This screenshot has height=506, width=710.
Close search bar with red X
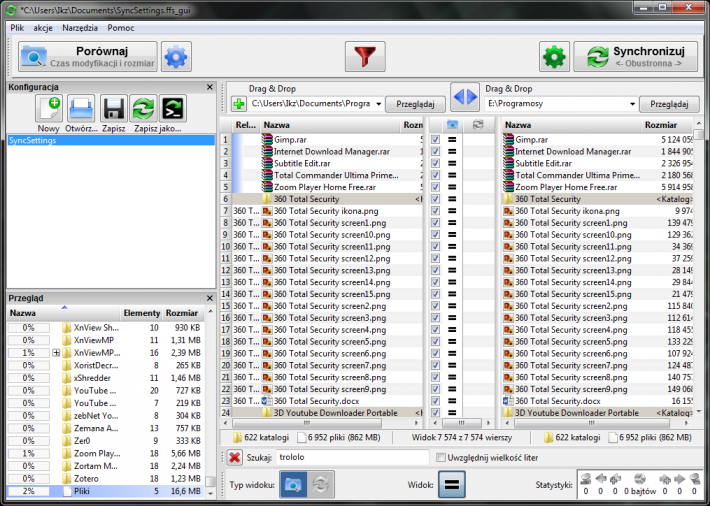click(235, 457)
